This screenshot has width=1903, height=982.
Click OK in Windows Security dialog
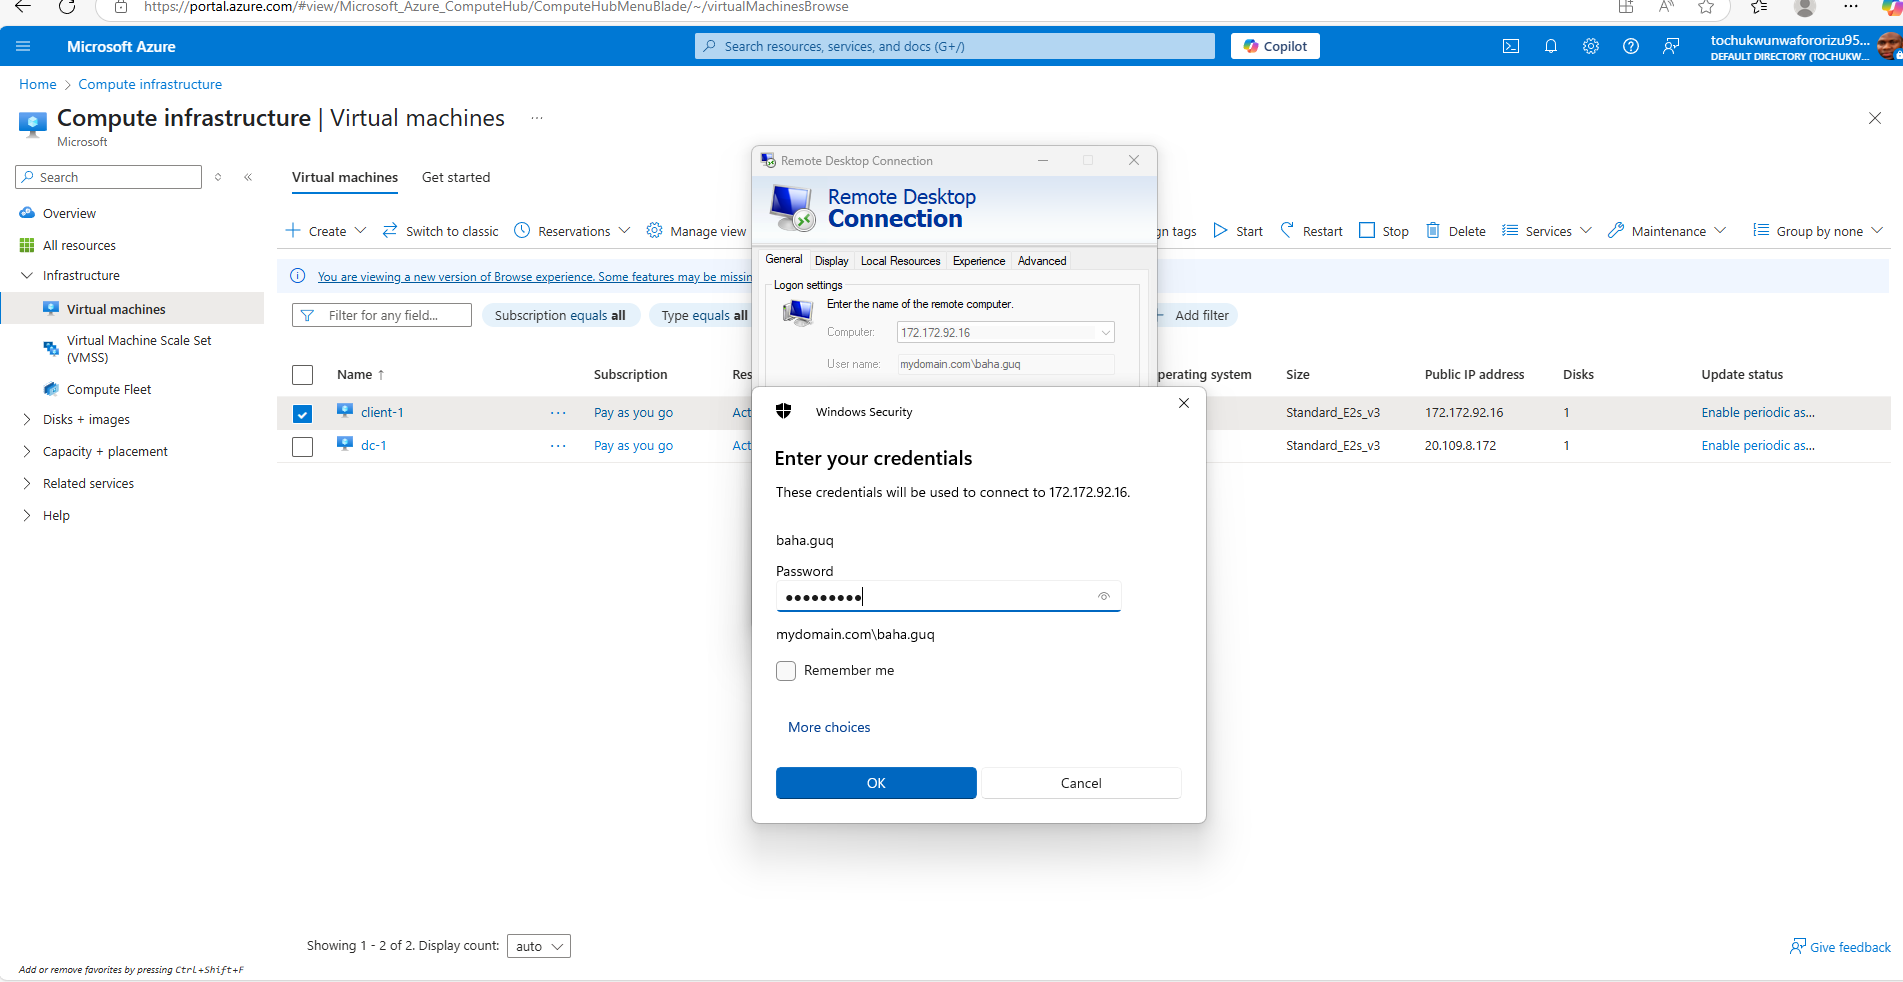876,783
